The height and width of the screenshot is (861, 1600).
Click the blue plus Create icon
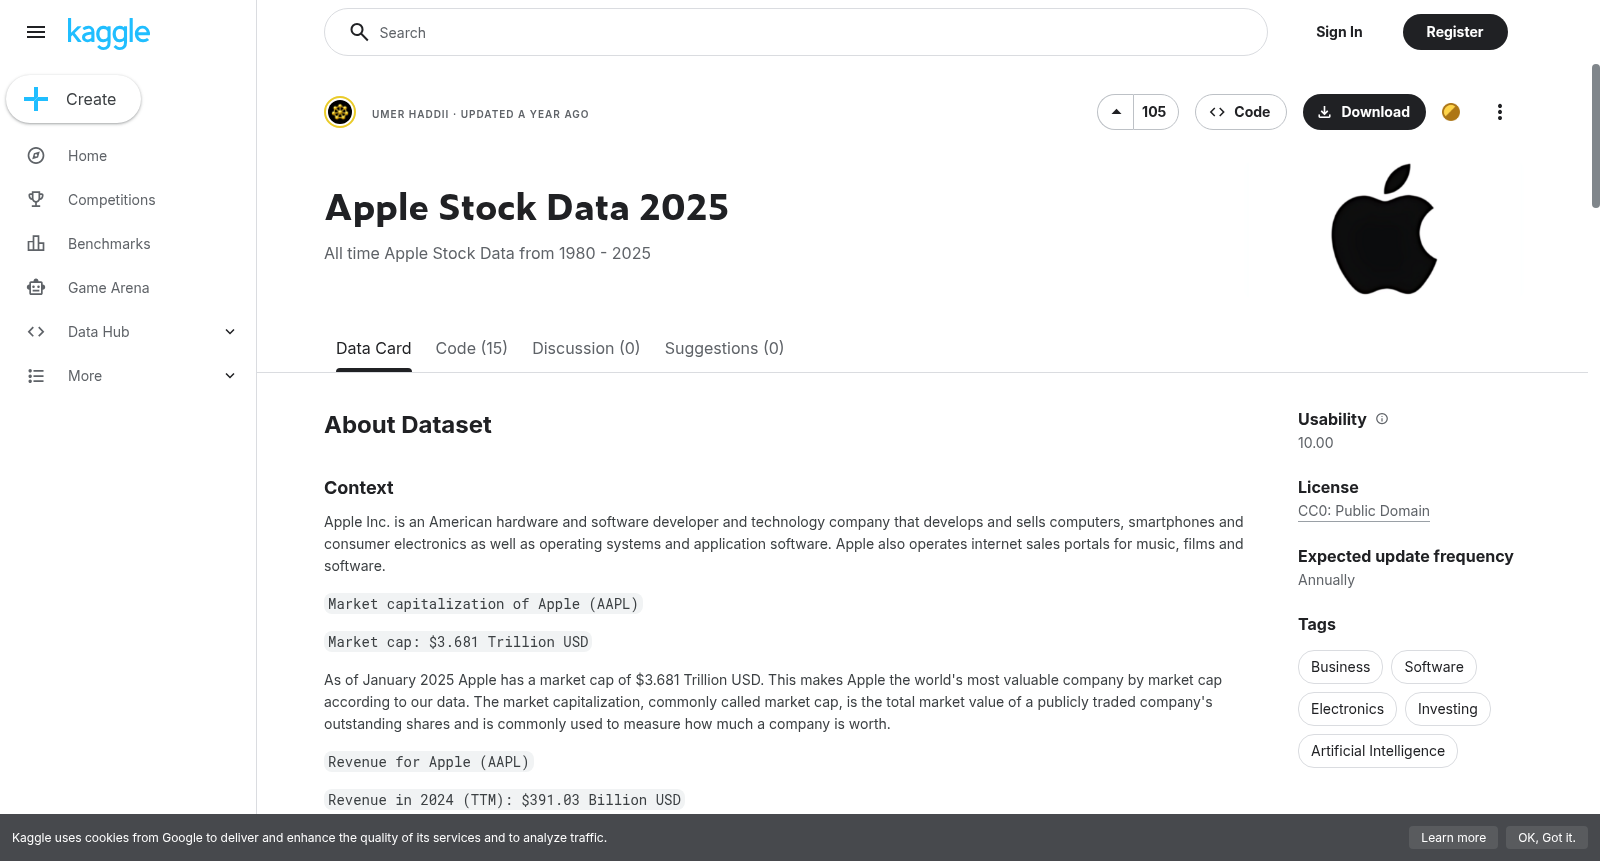pos(36,99)
